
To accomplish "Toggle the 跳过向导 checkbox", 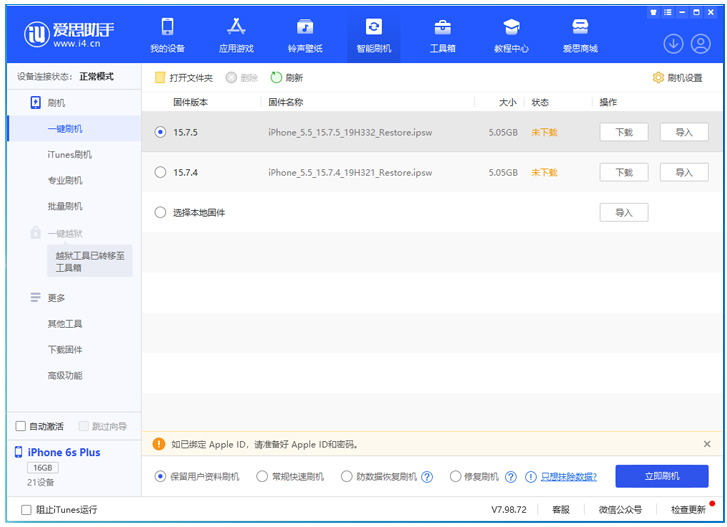I will tap(83, 426).
